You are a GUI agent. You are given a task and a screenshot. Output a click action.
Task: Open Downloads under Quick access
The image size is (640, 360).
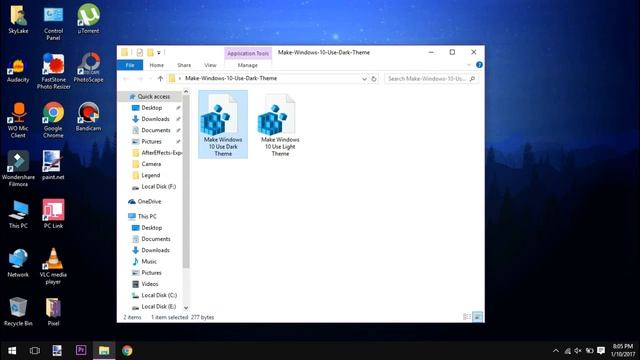point(155,119)
